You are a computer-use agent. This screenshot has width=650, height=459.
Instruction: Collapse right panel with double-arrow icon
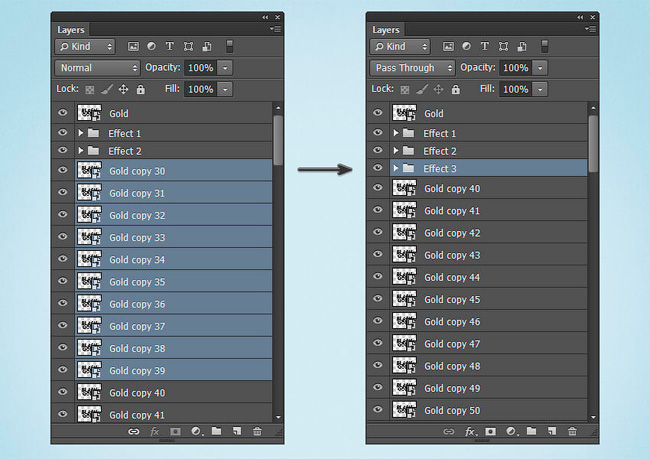pyautogui.click(x=580, y=17)
